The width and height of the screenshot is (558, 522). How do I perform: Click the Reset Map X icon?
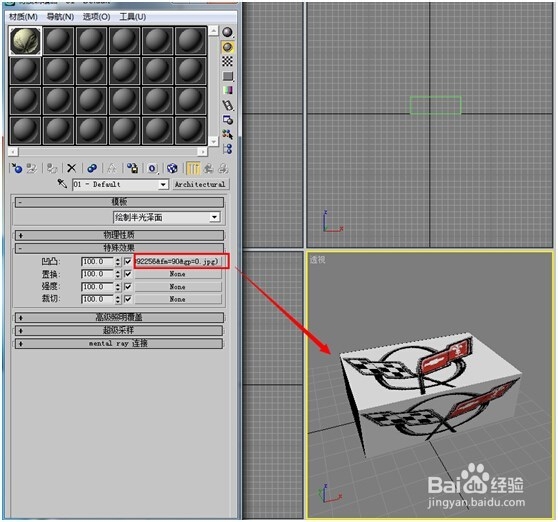click(72, 168)
